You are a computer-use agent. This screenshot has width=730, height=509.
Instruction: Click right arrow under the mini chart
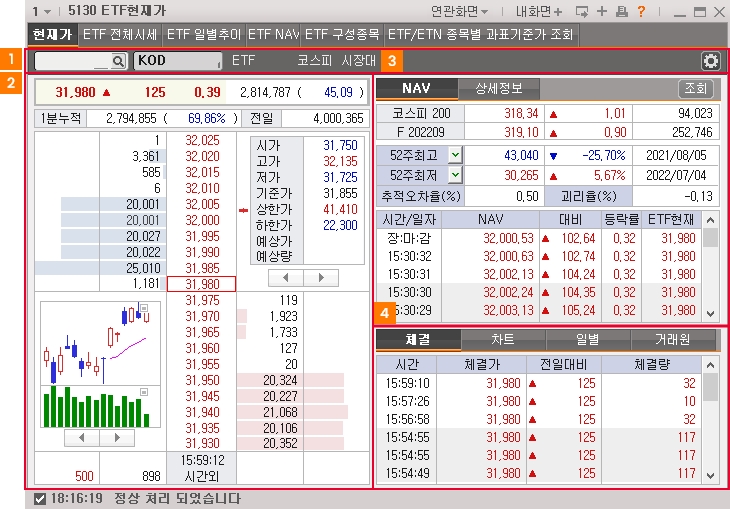coord(117,438)
